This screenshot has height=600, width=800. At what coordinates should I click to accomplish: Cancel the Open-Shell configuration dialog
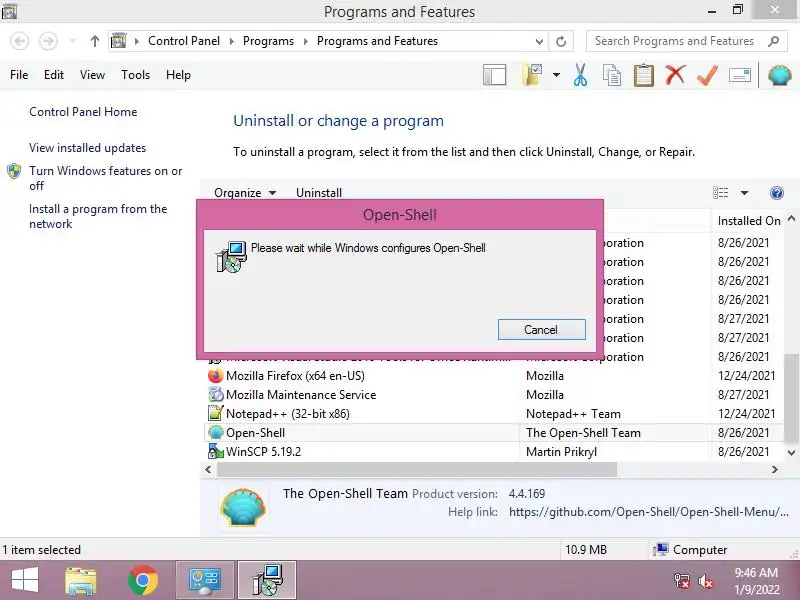tap(541, 330)
